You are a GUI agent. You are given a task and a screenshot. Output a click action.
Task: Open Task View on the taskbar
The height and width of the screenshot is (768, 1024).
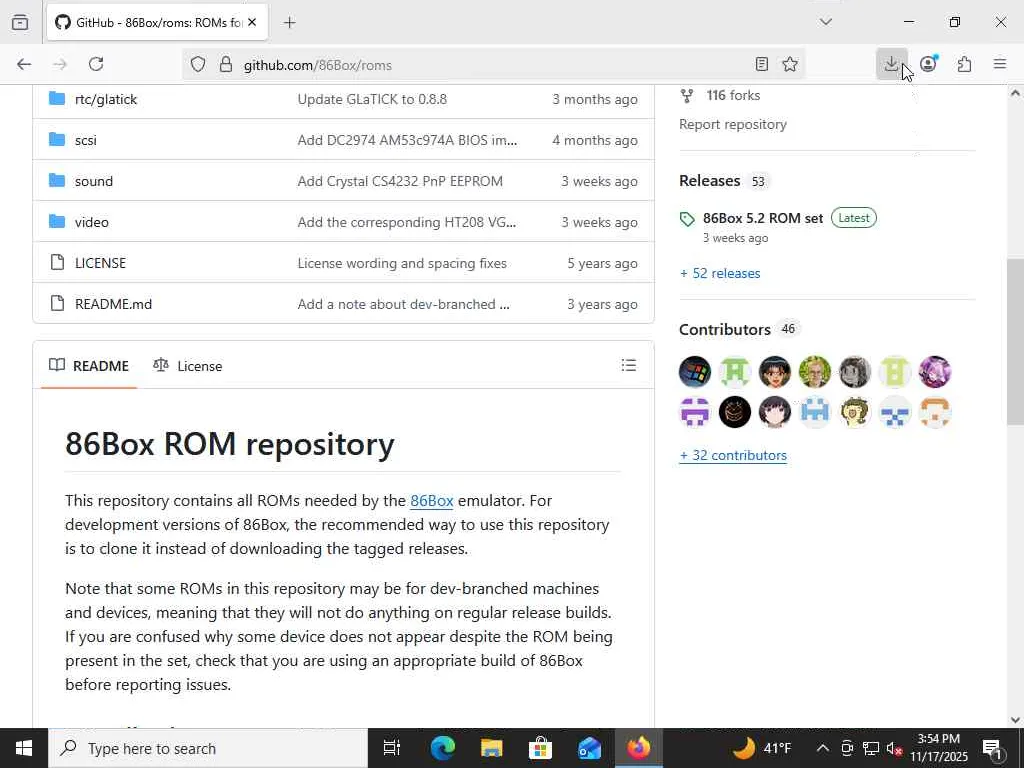392,748
